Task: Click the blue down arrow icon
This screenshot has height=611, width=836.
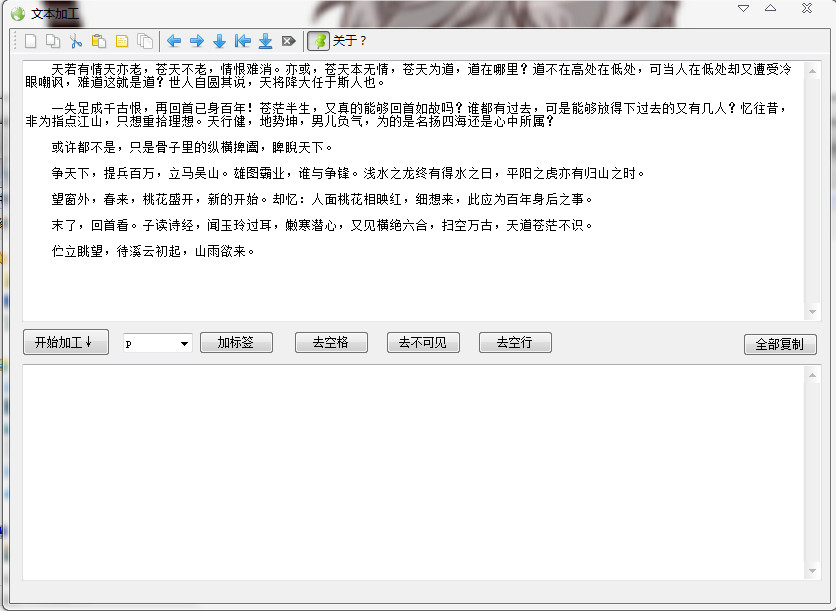Action: (x=218, y=41)
